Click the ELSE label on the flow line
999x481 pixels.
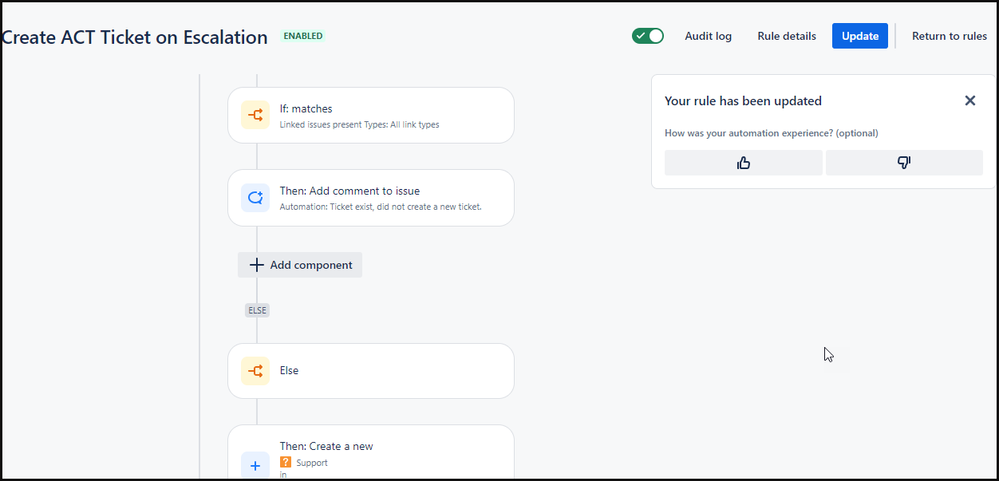tap(257, 310)
